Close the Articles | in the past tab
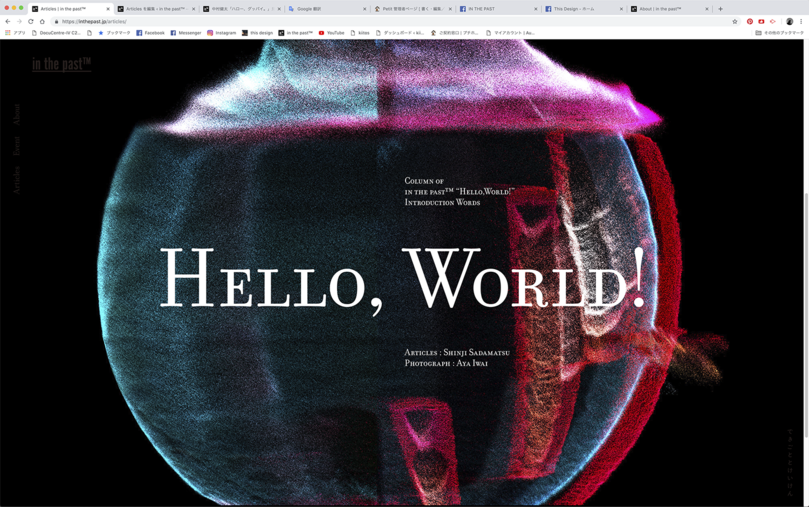 pos(108,9)
